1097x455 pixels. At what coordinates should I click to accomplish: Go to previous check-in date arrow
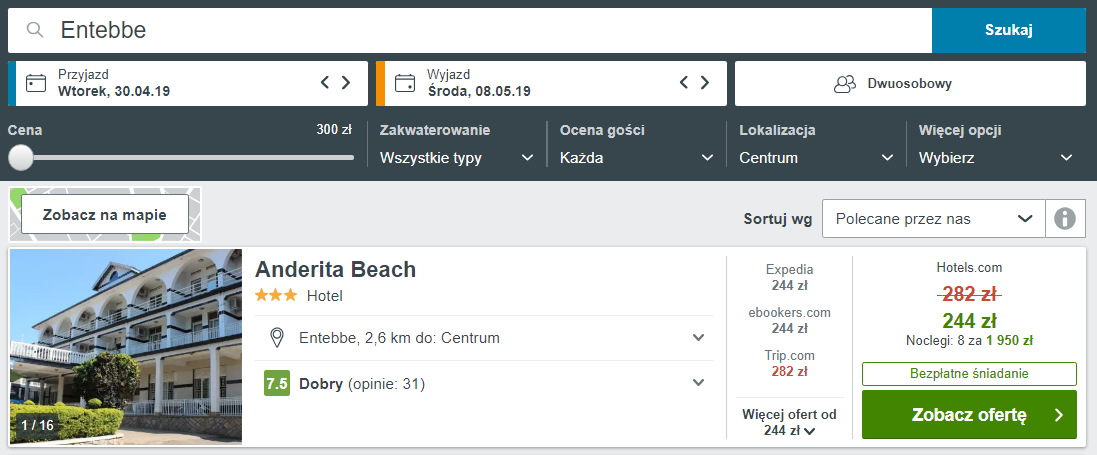point(325,83)
